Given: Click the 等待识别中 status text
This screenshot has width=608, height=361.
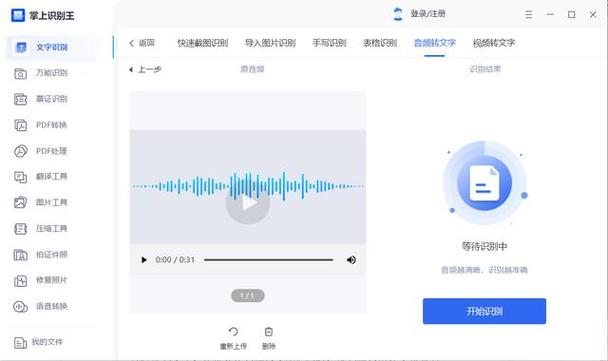Looking at the screenshot, I should [x=484, y=246].
